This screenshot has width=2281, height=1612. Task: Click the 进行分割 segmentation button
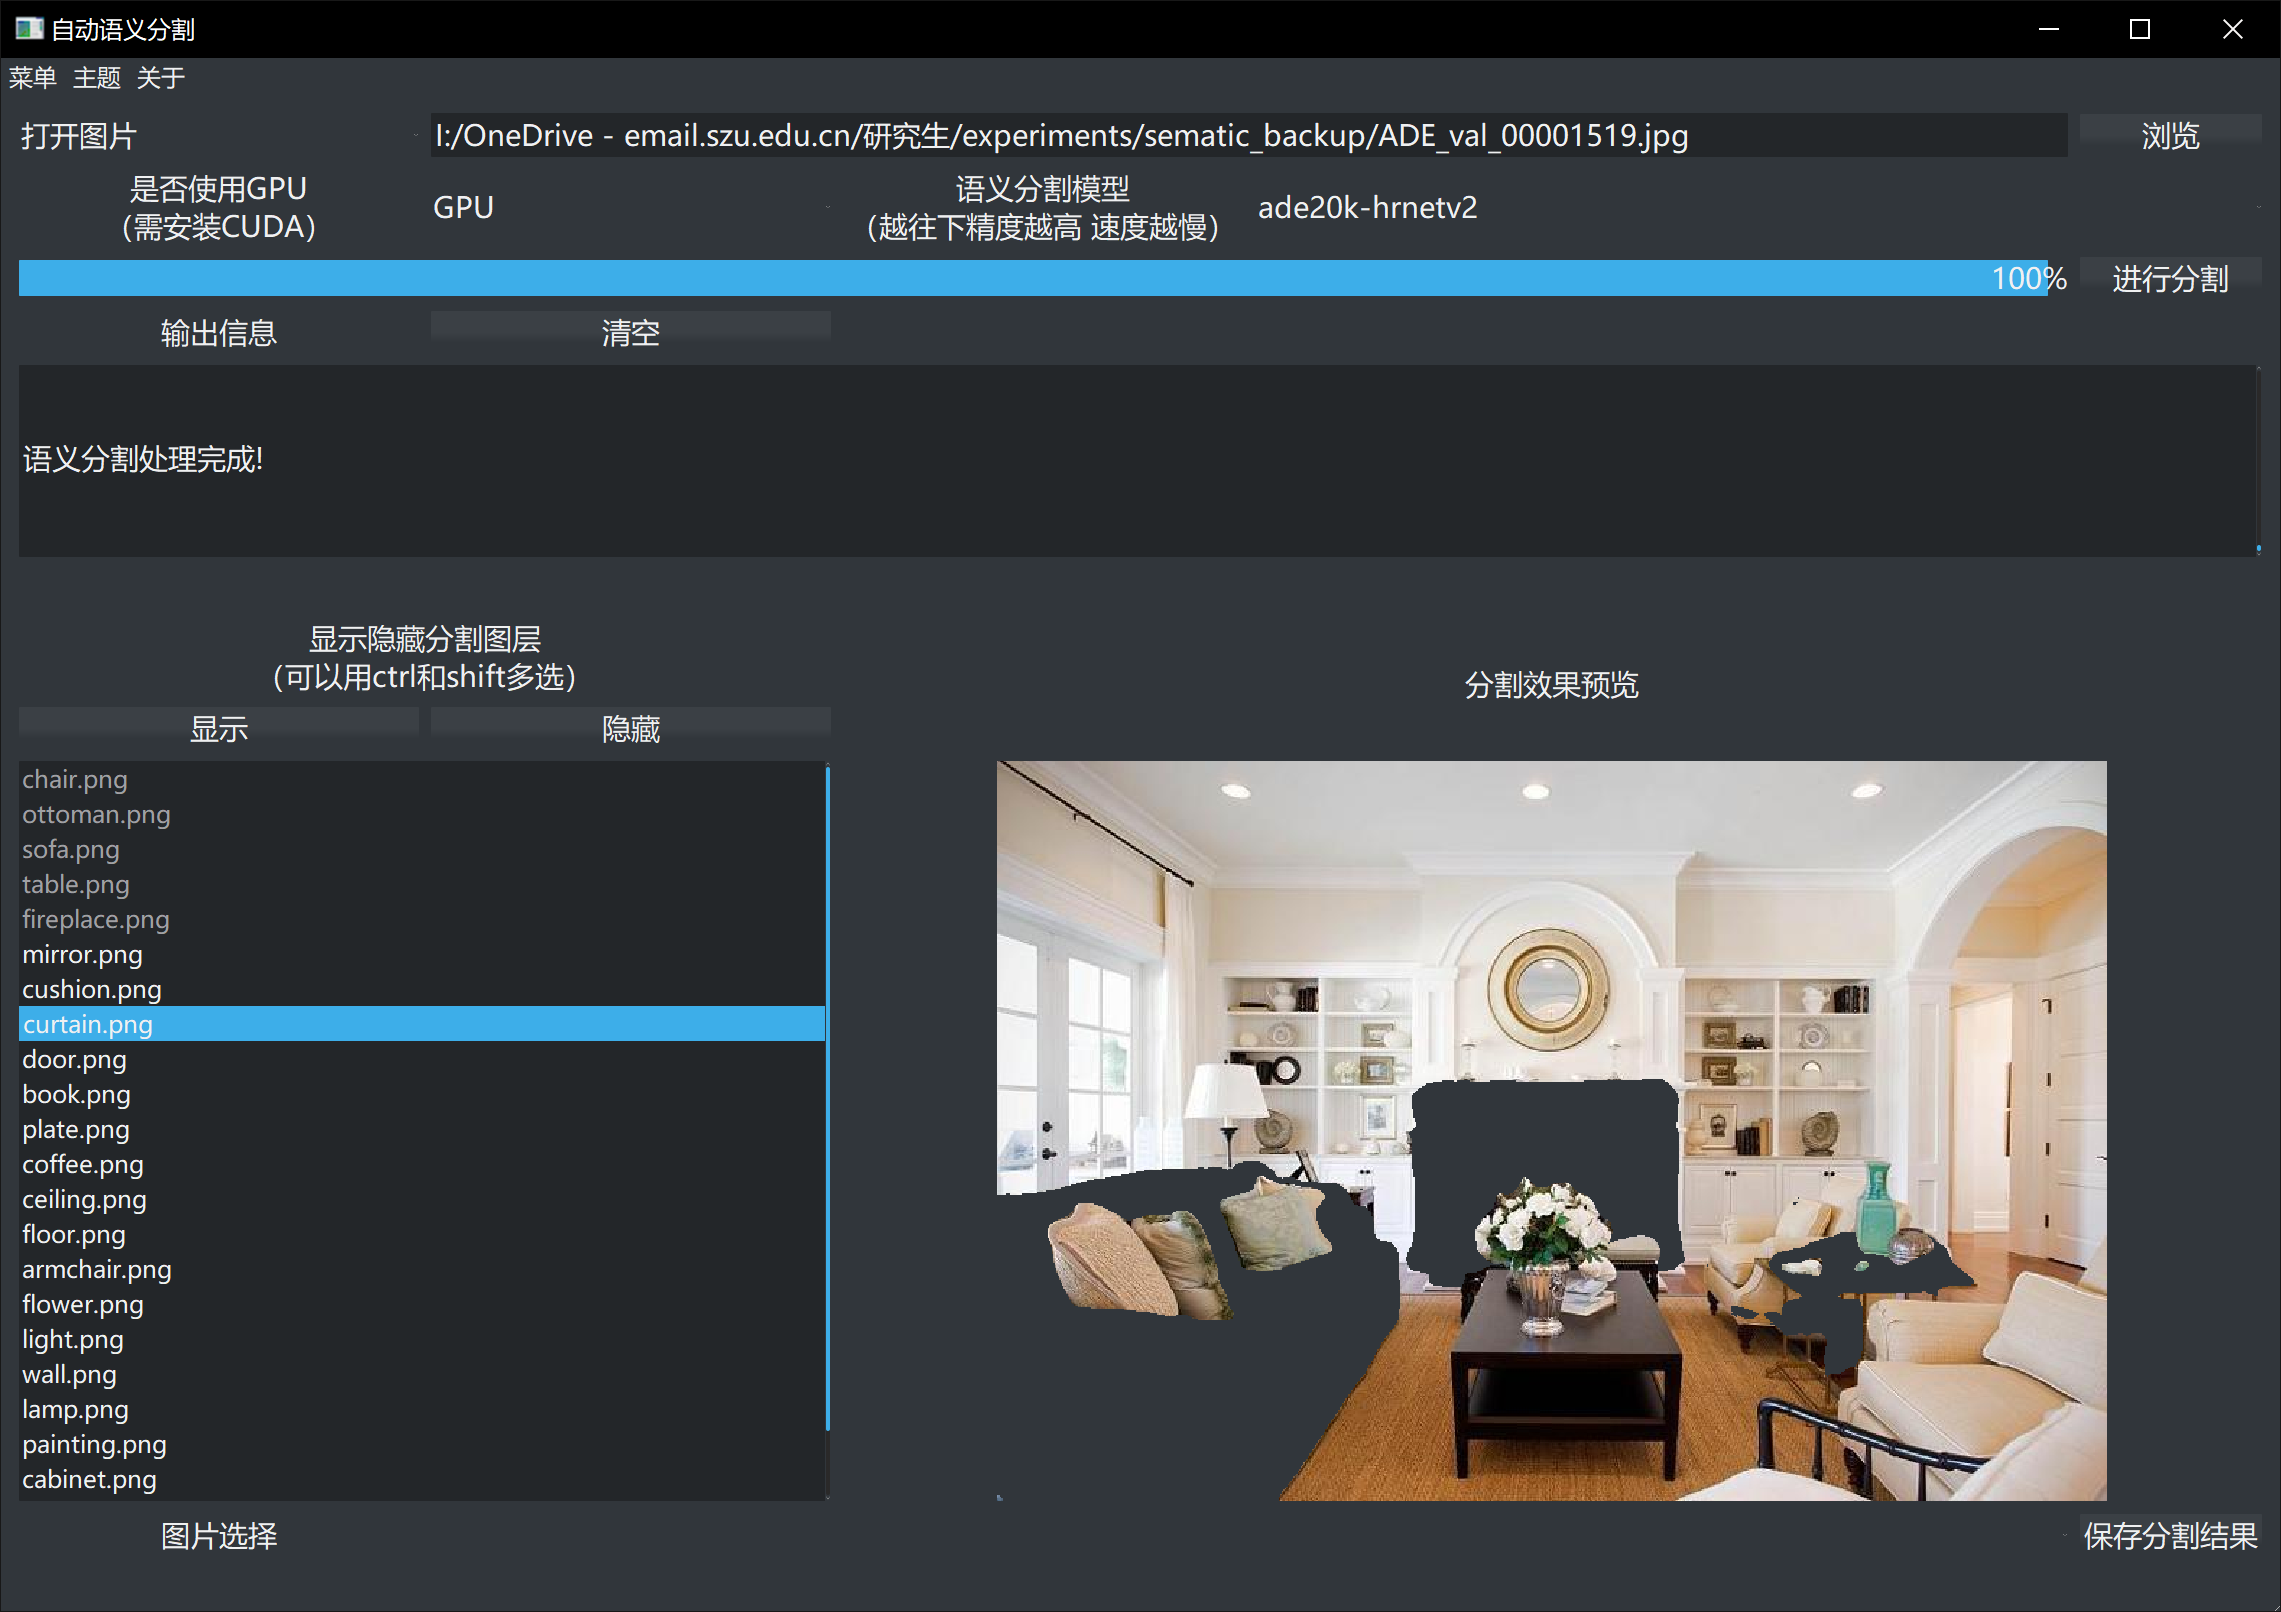[x=2169, y=278]
